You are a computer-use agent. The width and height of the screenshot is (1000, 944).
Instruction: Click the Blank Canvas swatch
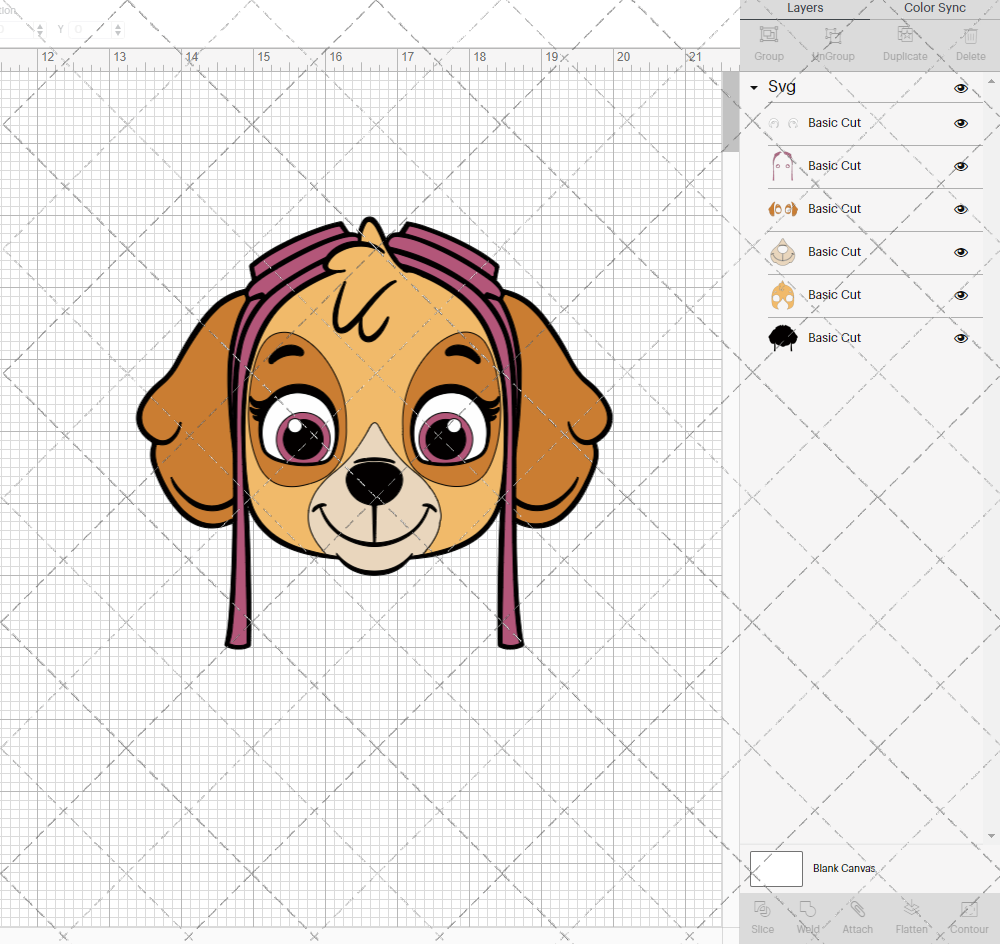(776, 869)
